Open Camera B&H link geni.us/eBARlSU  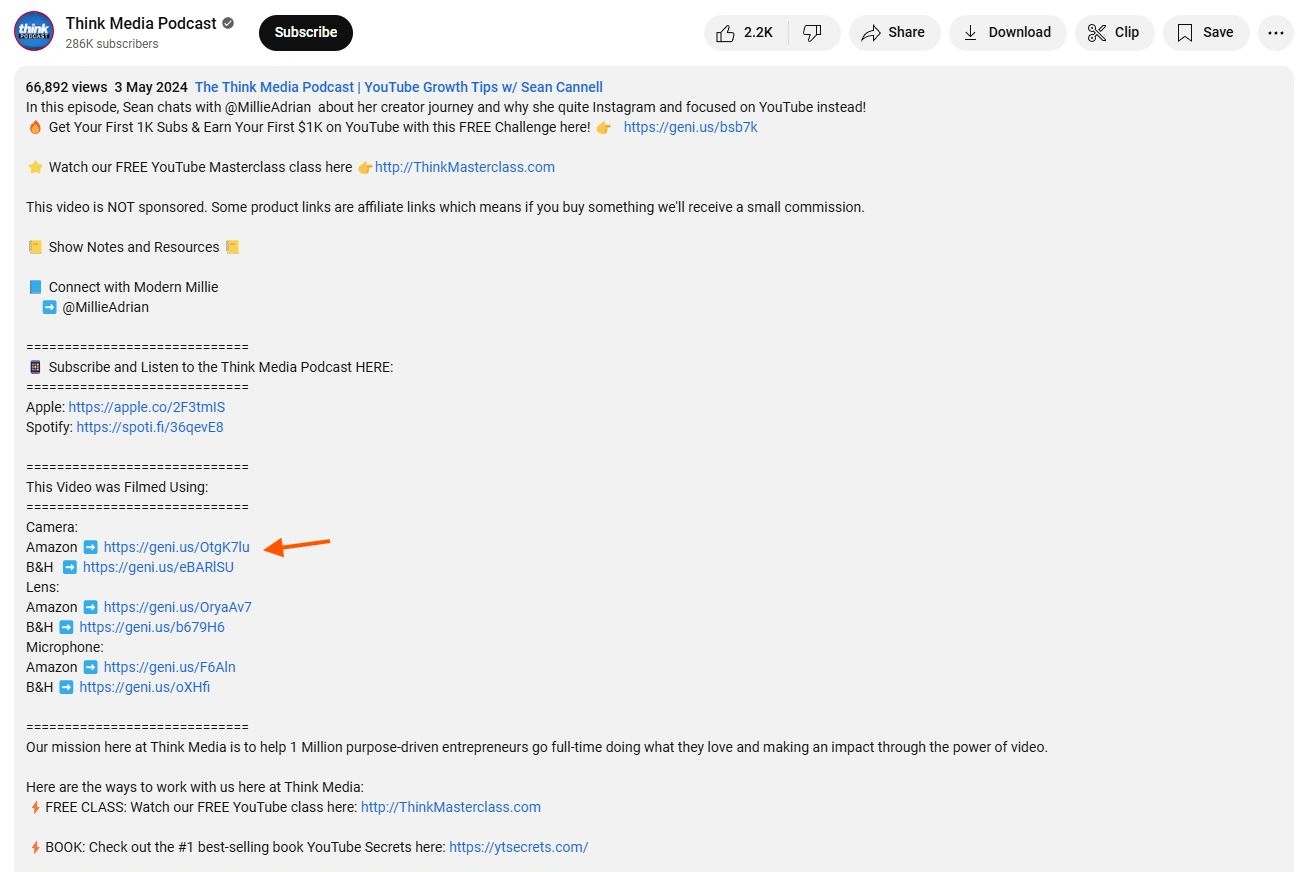pos(158,567)
